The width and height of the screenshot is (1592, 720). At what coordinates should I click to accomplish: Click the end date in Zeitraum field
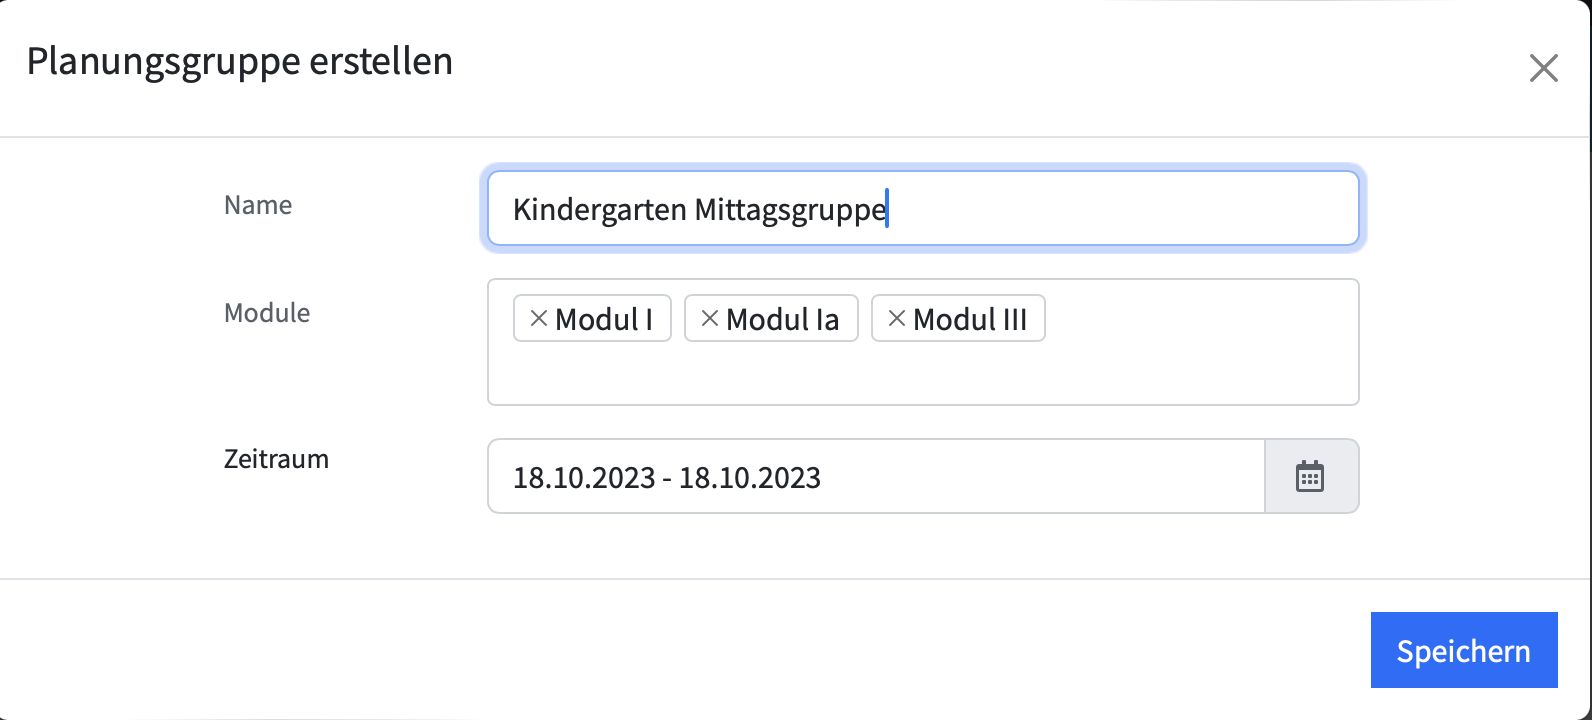[x=750, y=478]
